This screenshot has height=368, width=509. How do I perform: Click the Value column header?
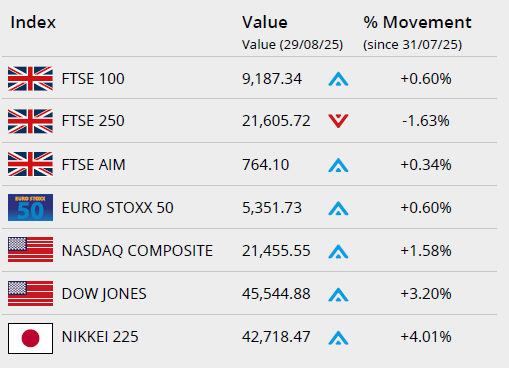(x=265, y=22)
